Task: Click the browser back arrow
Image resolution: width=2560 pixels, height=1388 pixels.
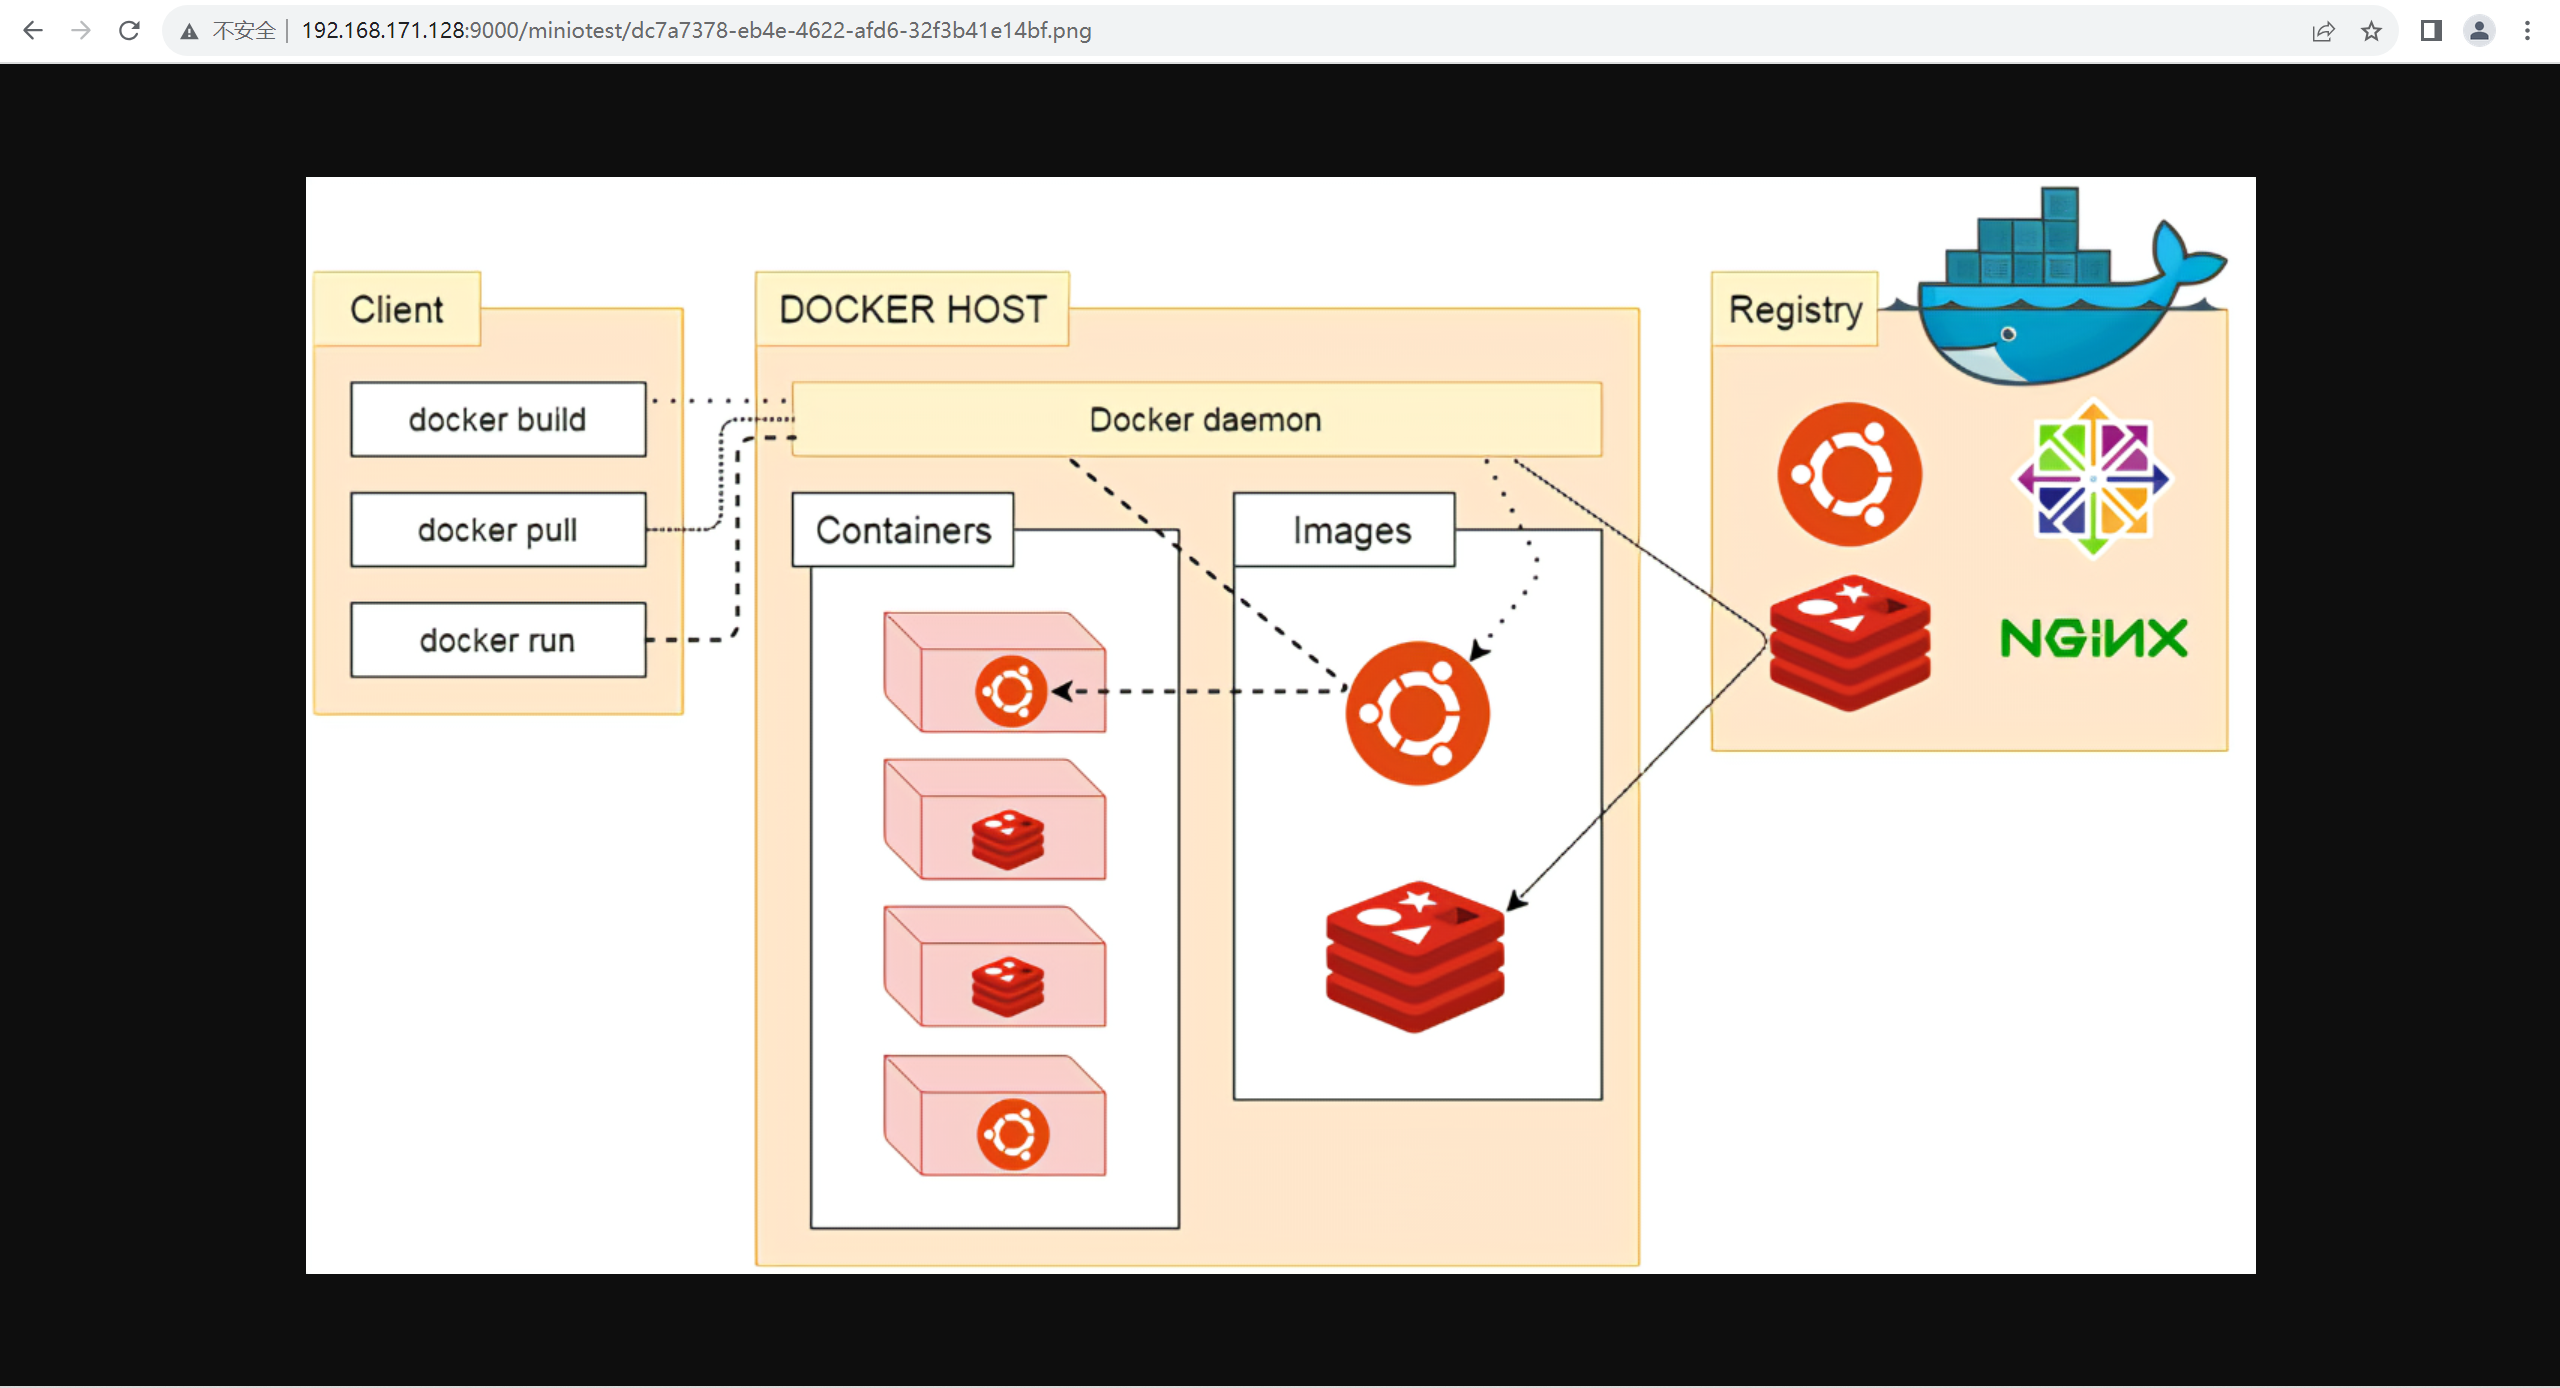Action: tap(32, 31)
